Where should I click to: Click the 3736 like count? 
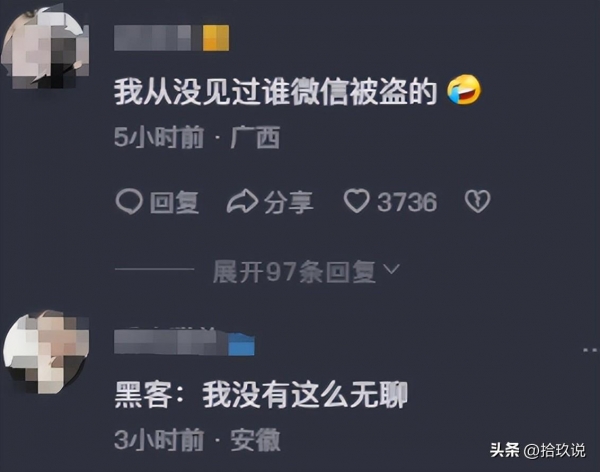coord(407,202)
